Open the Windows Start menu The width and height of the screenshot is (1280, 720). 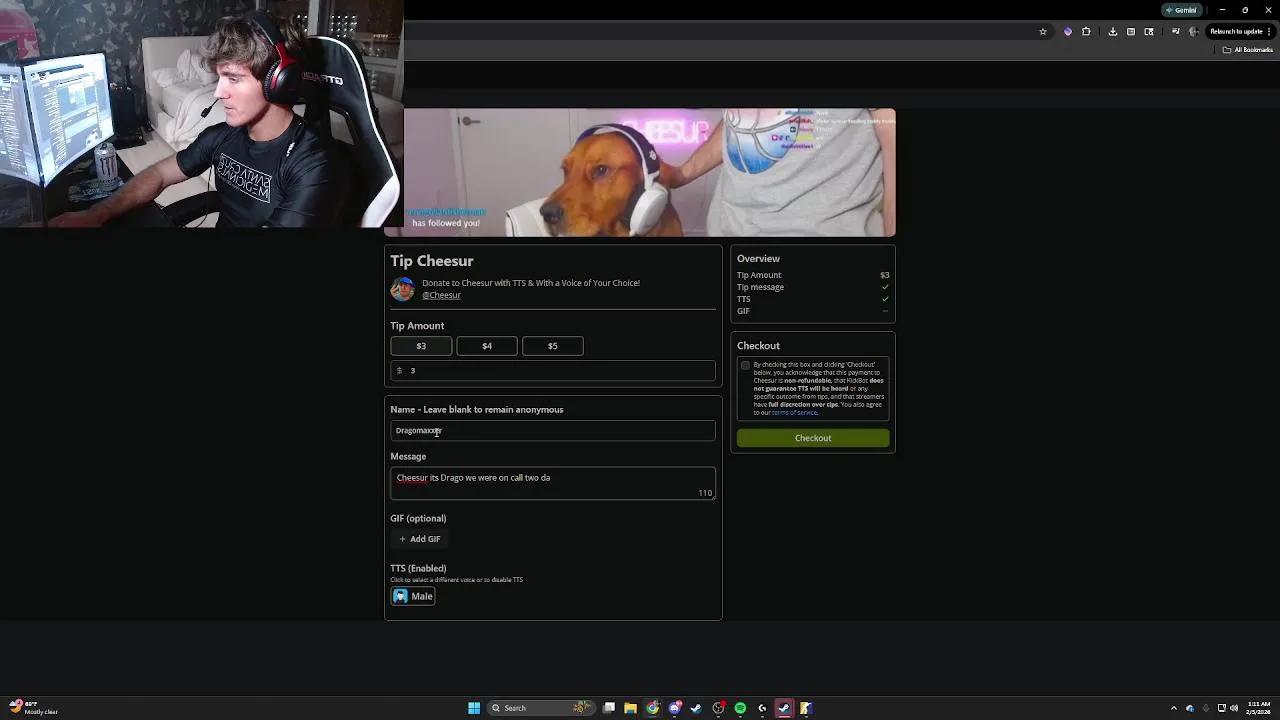coord(474,708)
